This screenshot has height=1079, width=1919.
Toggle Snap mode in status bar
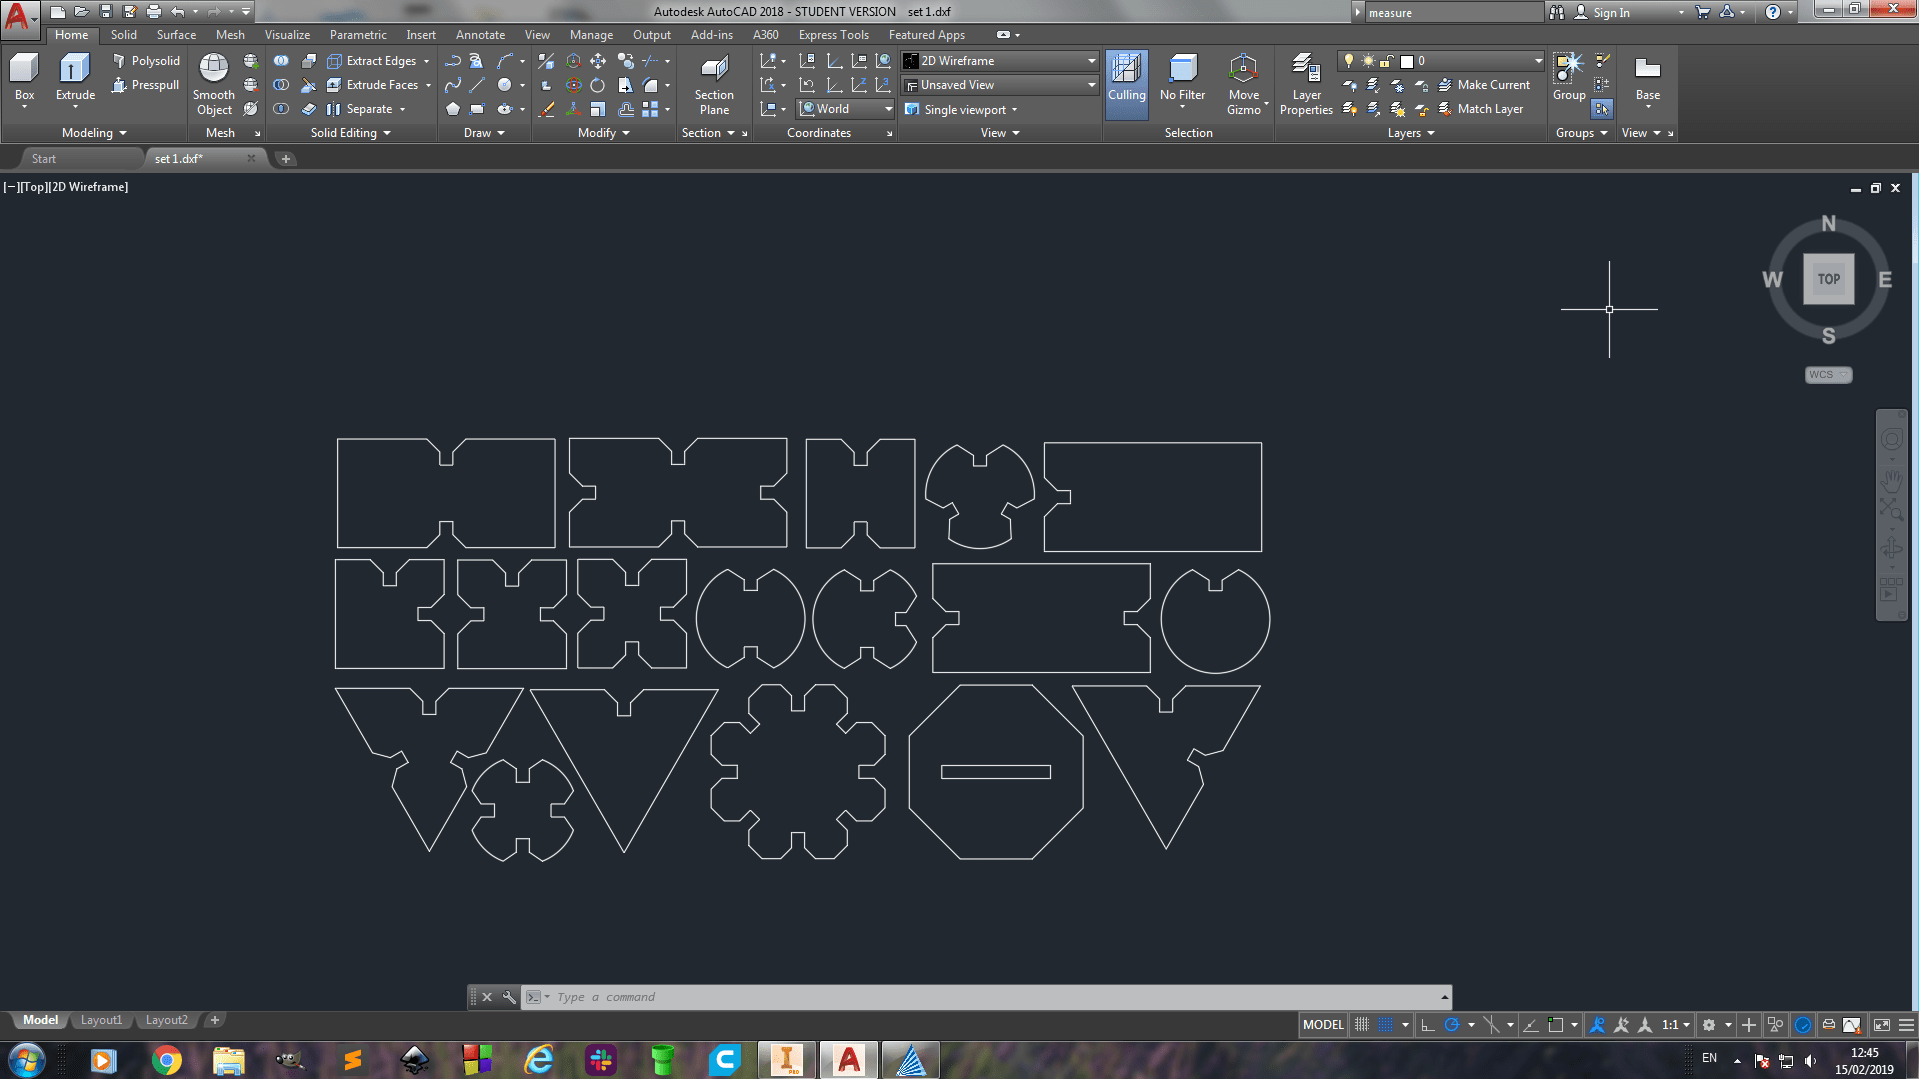tap(1385, 1025)
